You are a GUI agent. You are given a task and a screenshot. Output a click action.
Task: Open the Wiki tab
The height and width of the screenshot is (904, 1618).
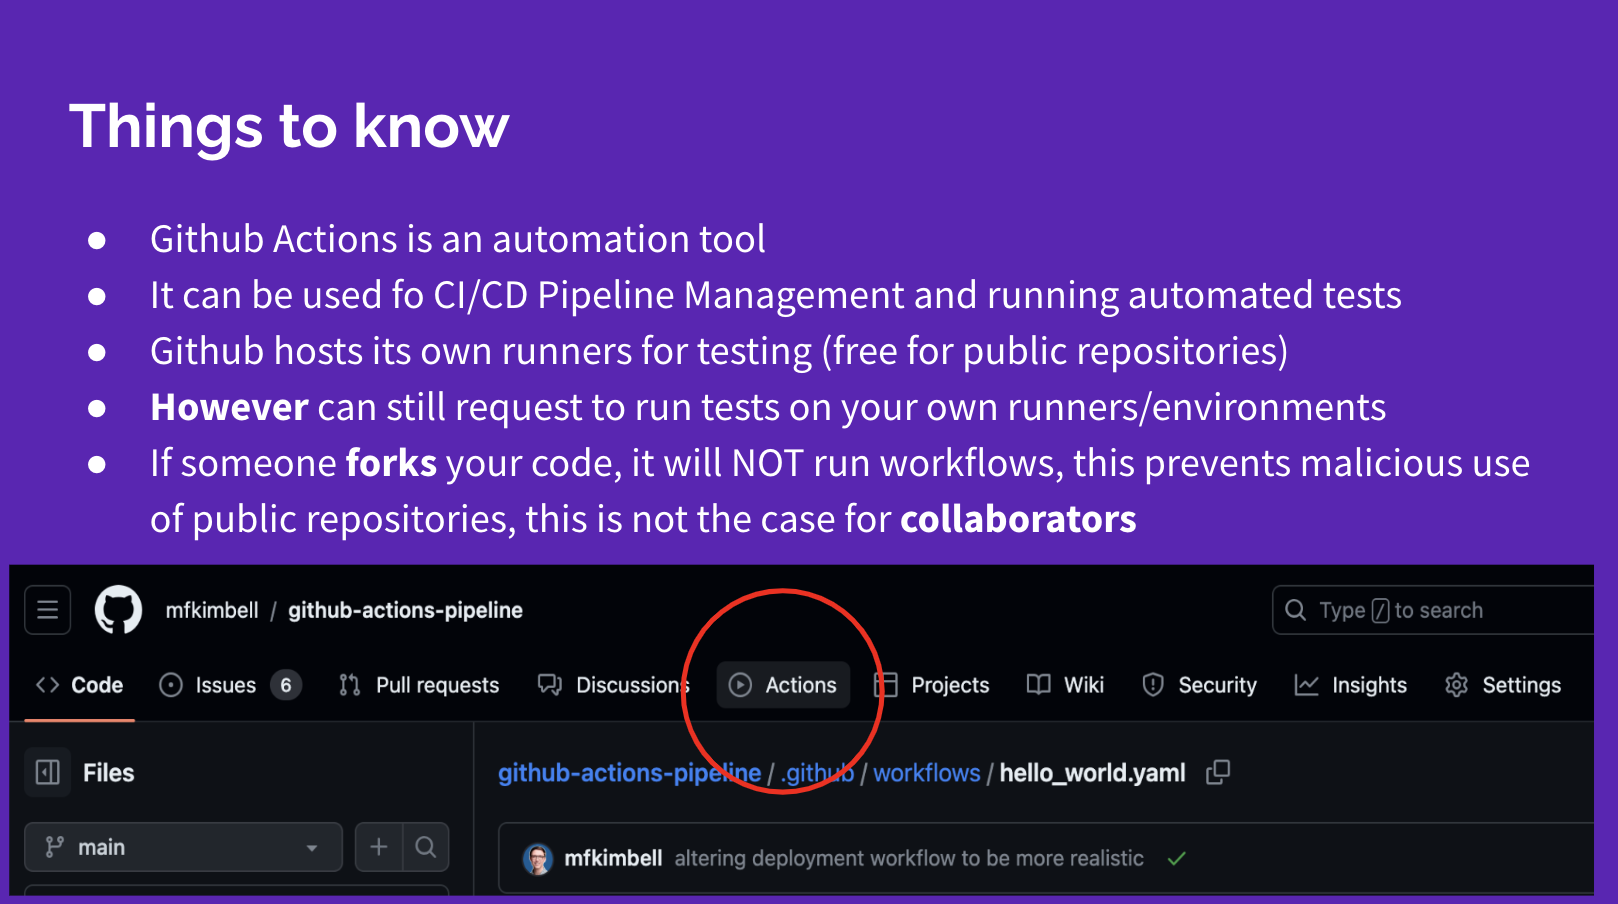(1065, 685)
